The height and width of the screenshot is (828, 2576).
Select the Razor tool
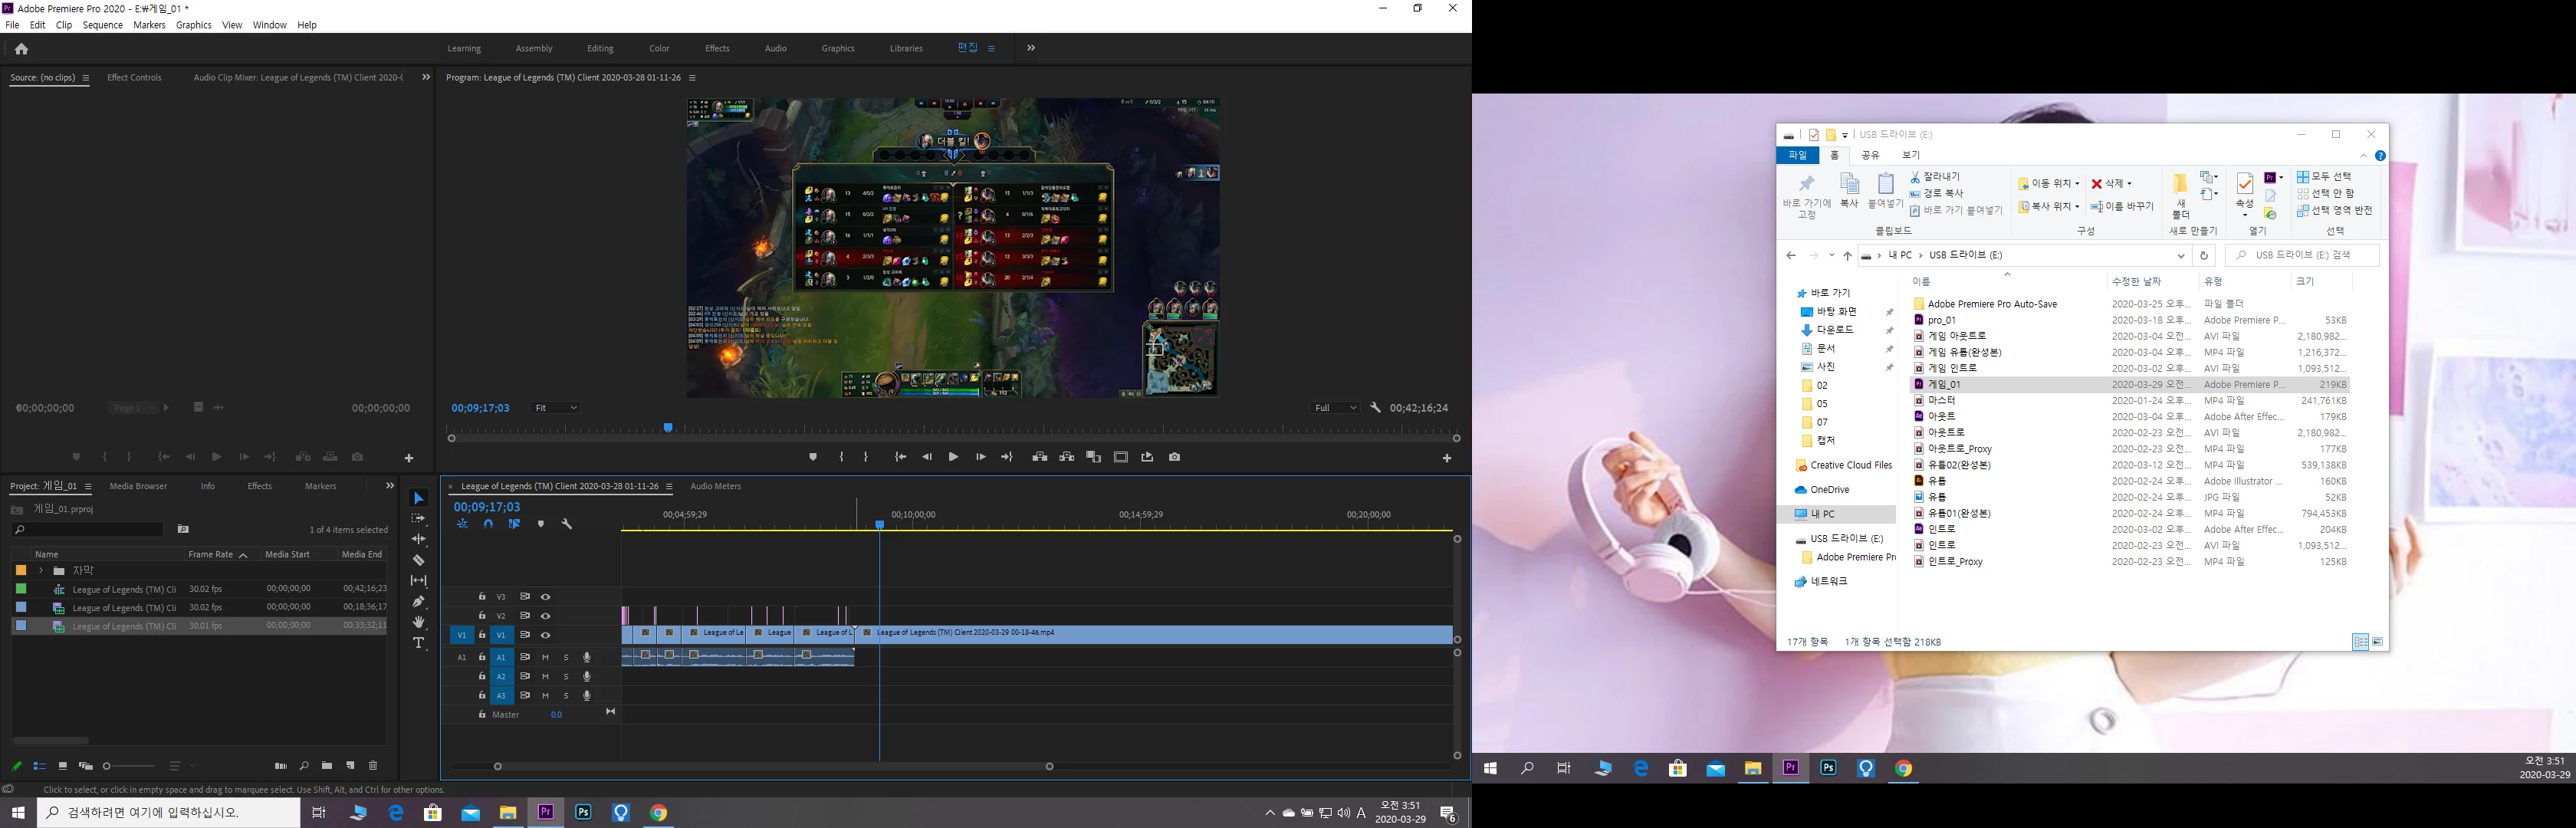(419, 560)
